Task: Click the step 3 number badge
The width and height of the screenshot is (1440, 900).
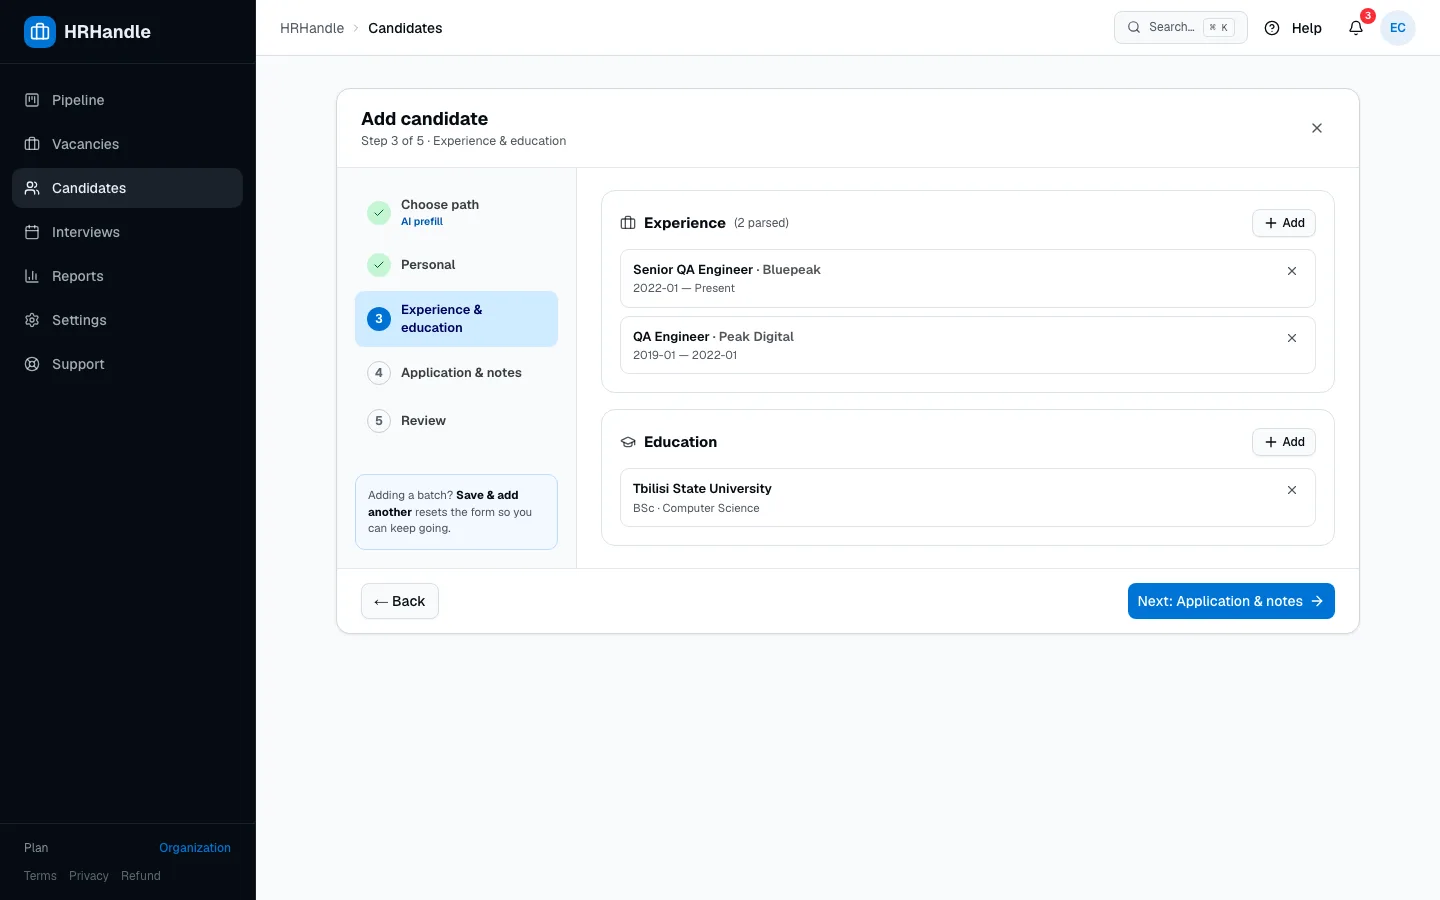Action: pos(379,319)
